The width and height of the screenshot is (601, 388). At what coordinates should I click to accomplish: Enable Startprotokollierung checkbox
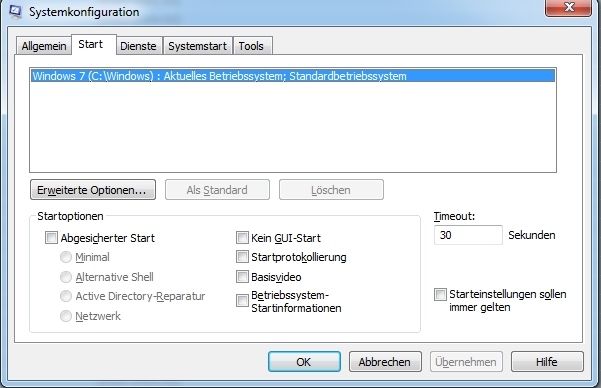(x=242, y=257)
